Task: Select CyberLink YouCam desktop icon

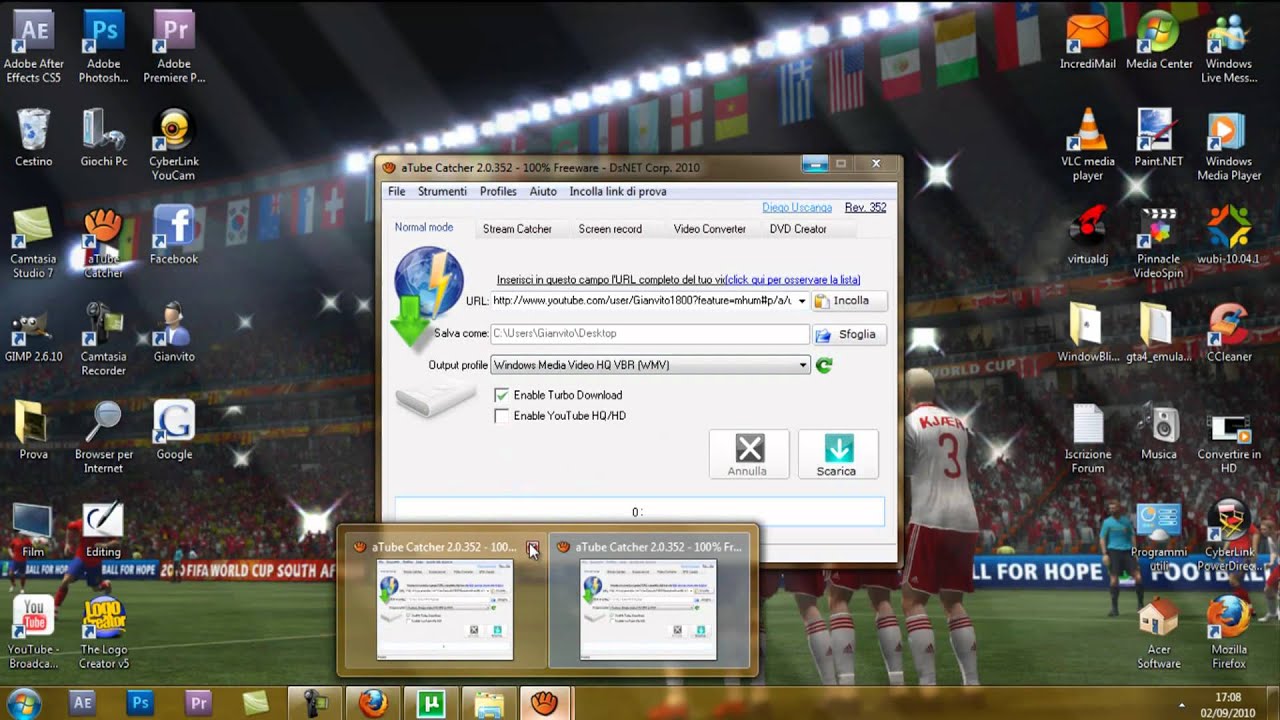Action: (174, 145)
